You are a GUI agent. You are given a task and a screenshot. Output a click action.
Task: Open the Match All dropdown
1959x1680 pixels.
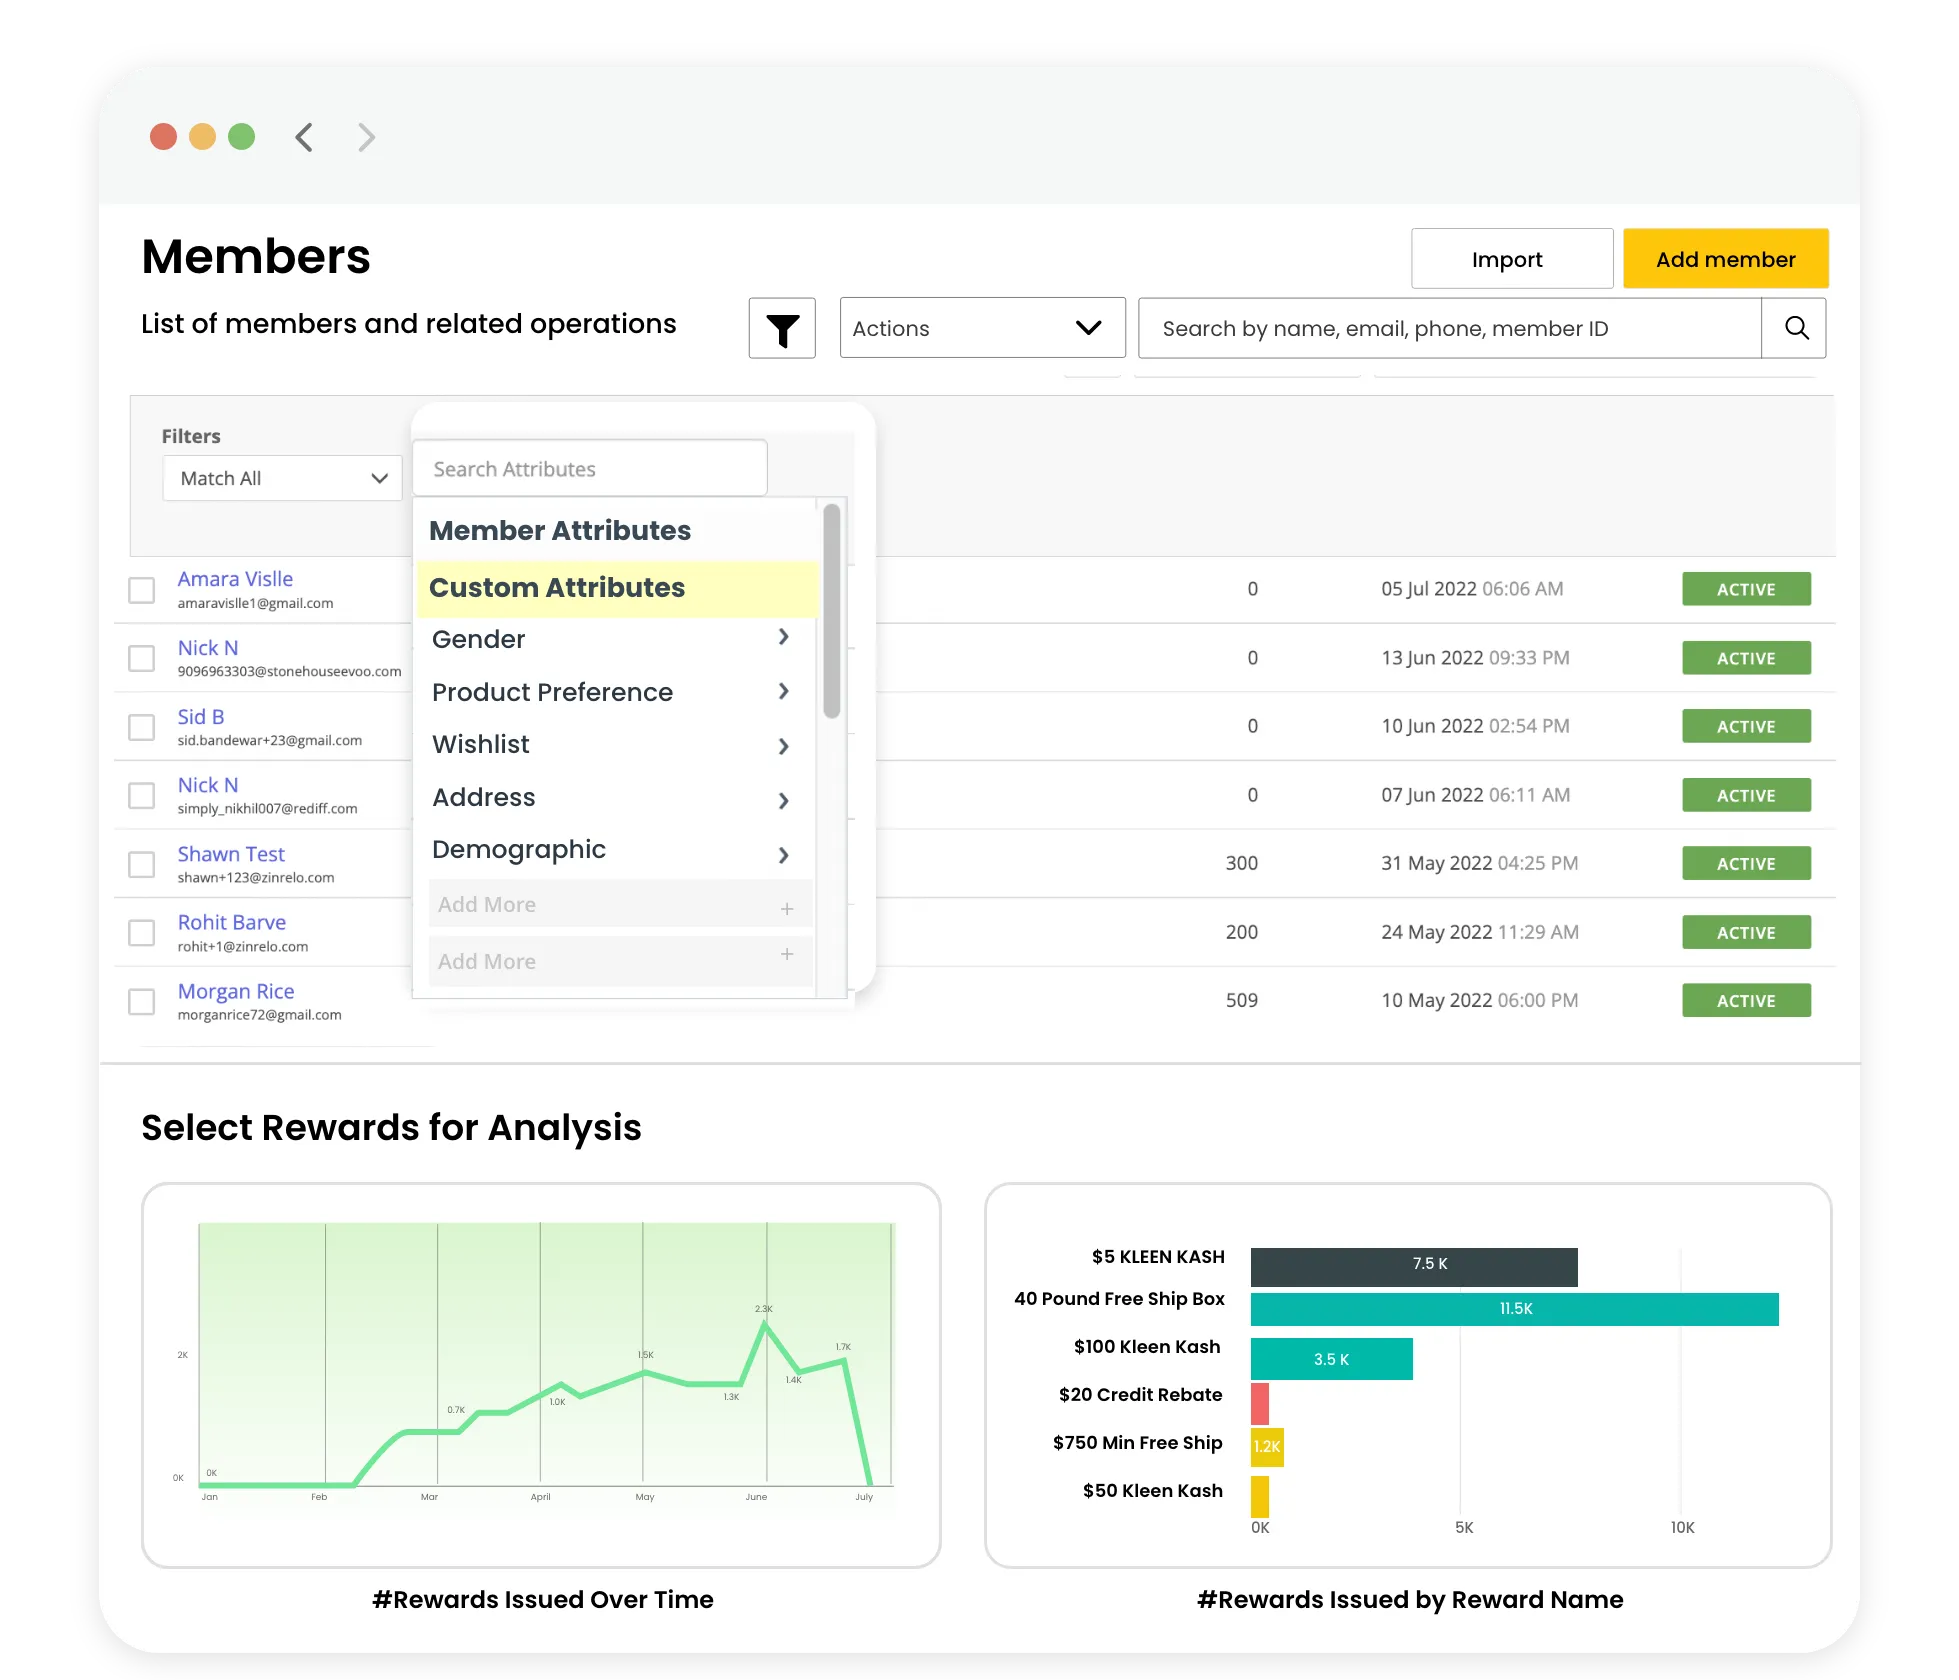tap(282, 478)
